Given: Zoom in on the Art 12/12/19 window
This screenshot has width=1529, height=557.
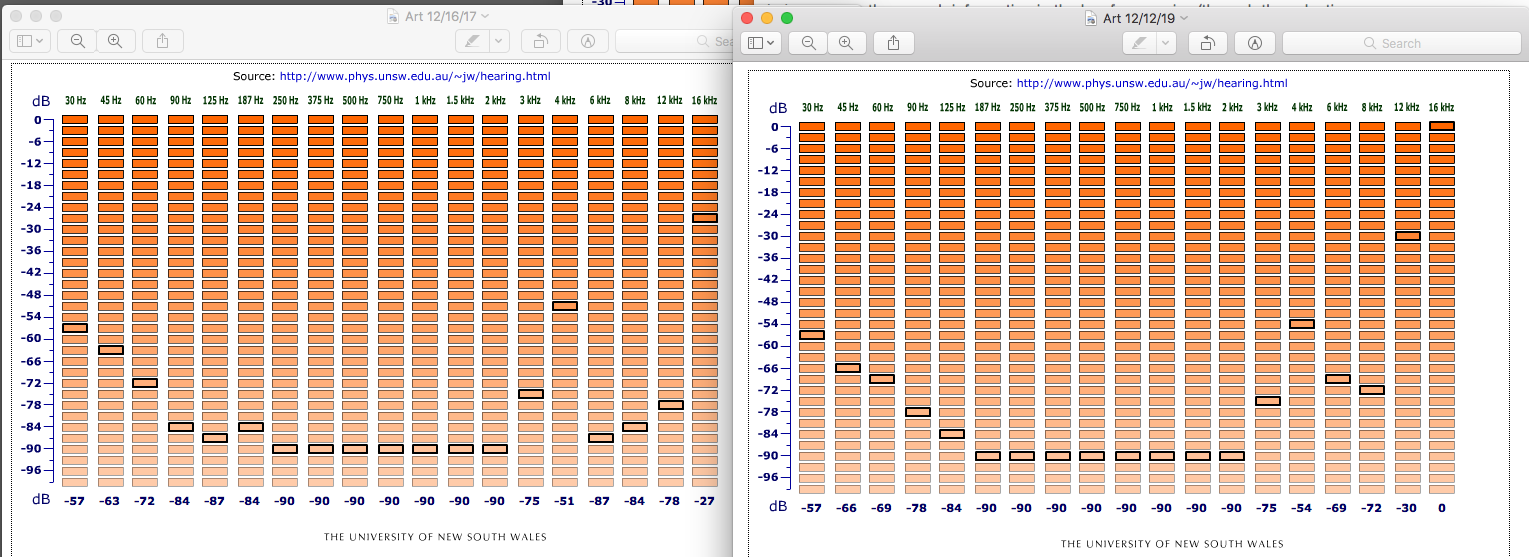Looking at the screenshot, I should (846, 43).
